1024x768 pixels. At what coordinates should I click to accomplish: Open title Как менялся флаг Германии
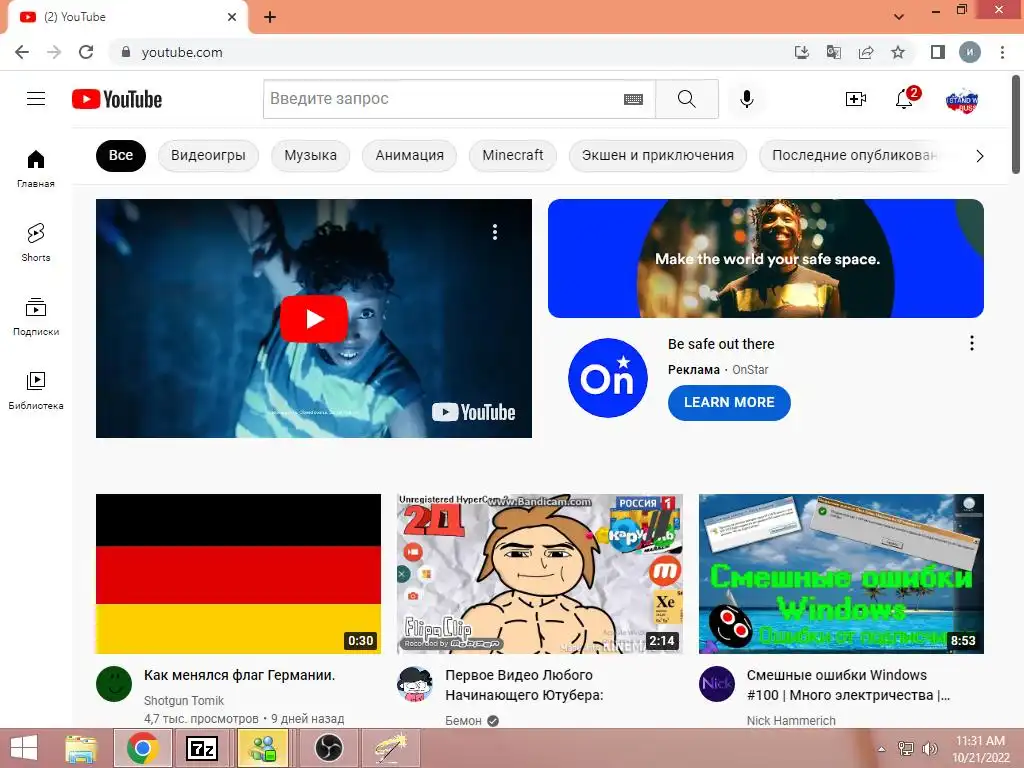[x=240, y=675]
